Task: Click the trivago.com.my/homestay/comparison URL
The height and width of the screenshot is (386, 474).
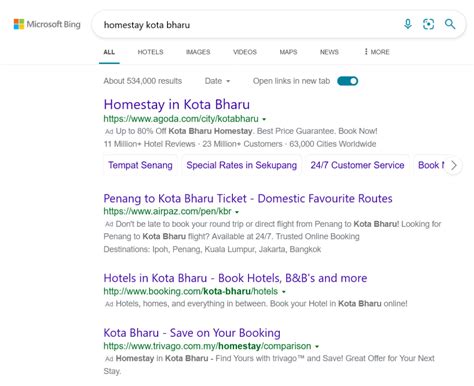Action: coord(207,346)
